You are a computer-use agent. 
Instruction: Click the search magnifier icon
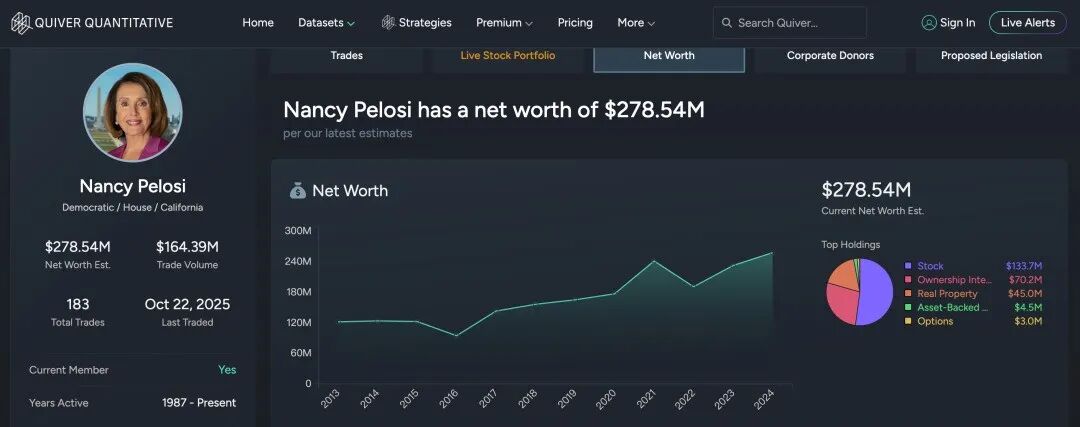726,23
